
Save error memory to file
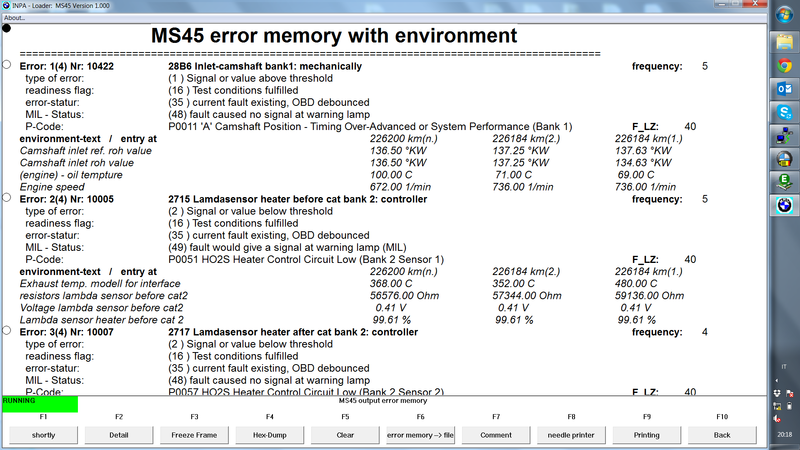tap(420, 435)
